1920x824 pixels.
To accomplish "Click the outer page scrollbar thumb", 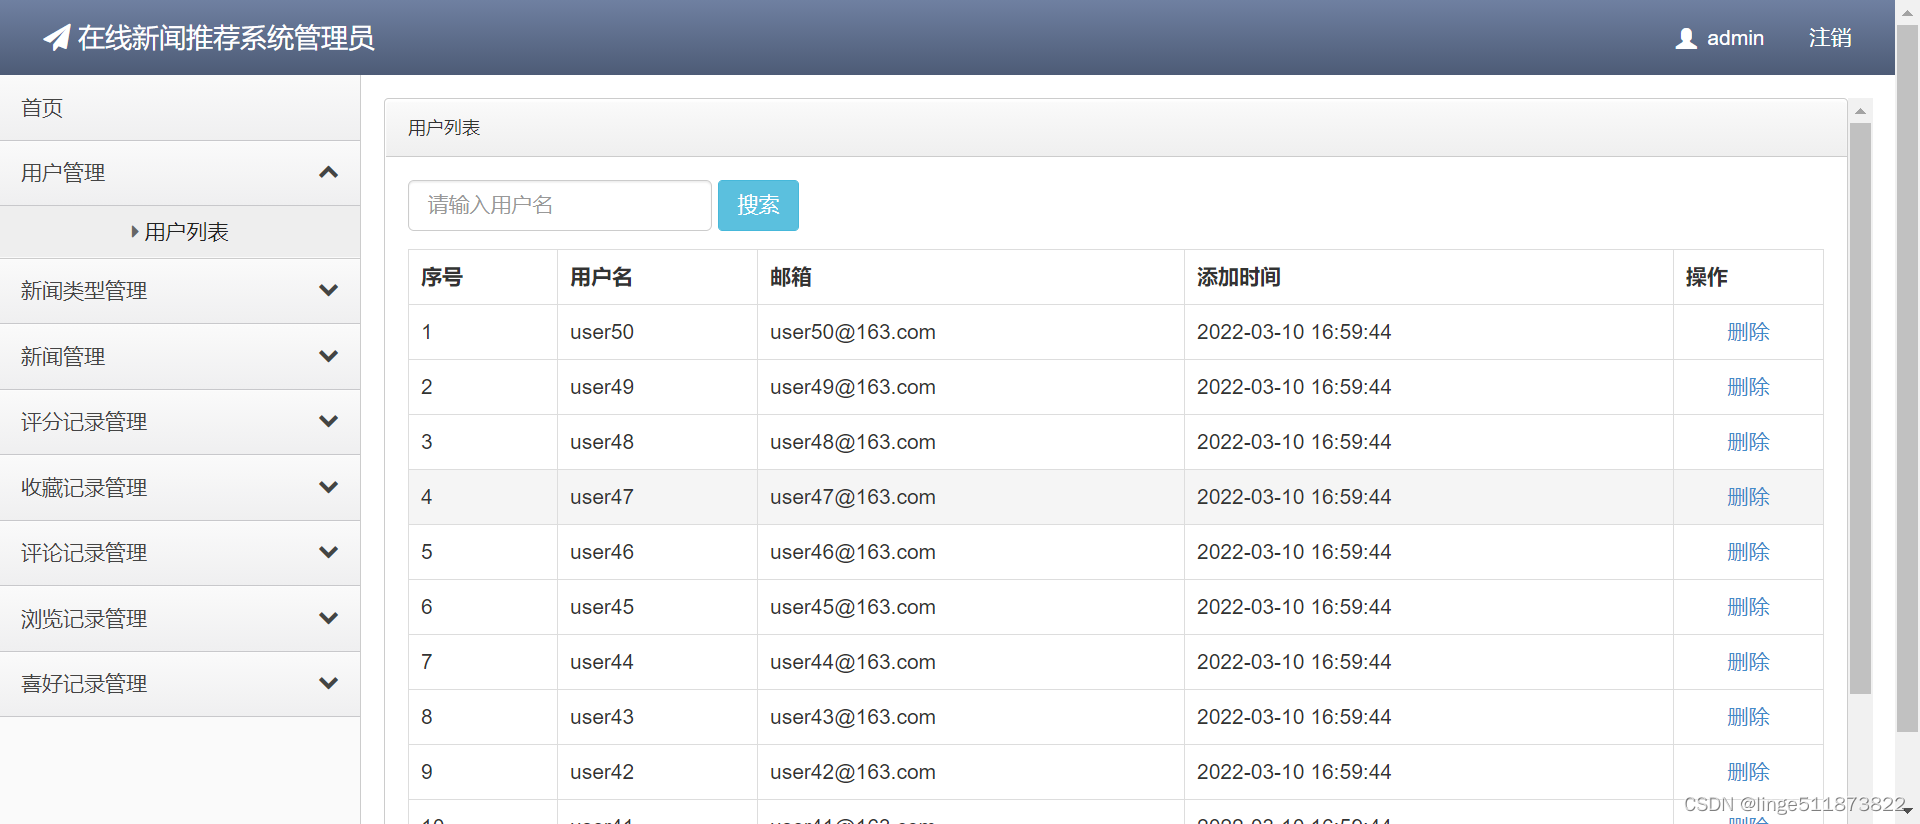I will (1908, 378).
